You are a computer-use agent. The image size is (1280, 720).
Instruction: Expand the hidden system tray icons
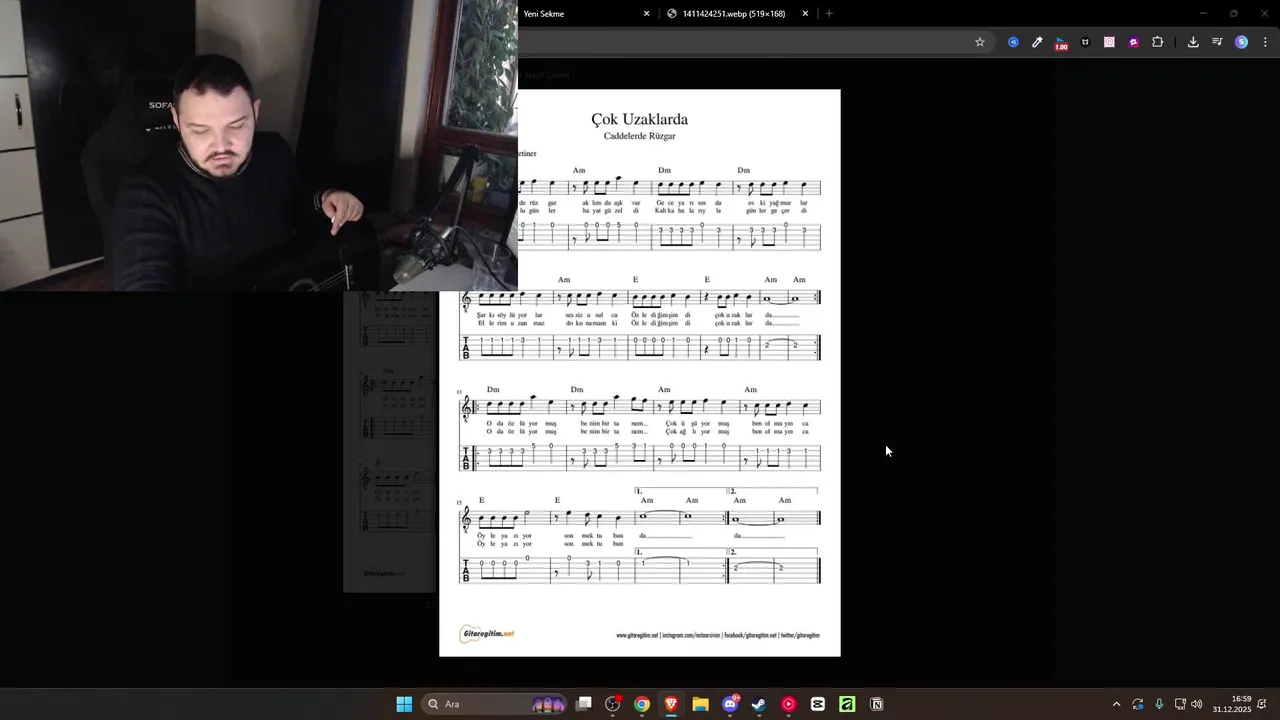pyautogui.click(x=1116, y=704)
